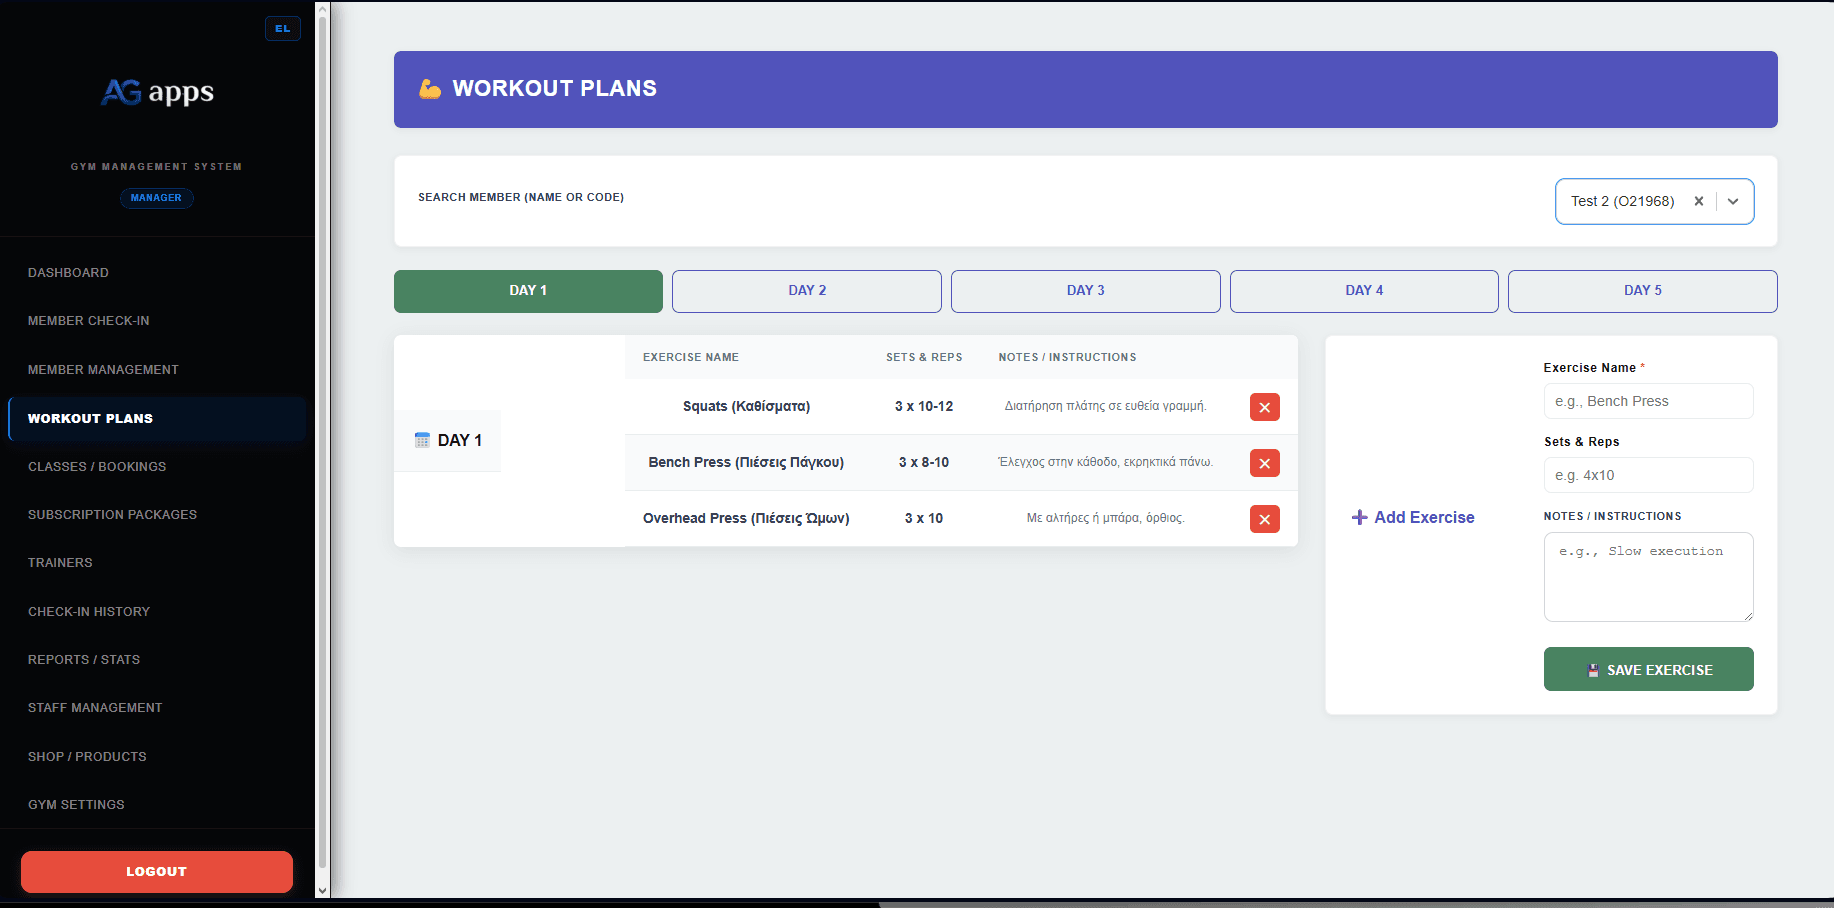The width and height of the screenshot is (1834, 908).
Task: Expand the member search dropdown arrow
Action: pyautogui.click(x=1733, y=201)
